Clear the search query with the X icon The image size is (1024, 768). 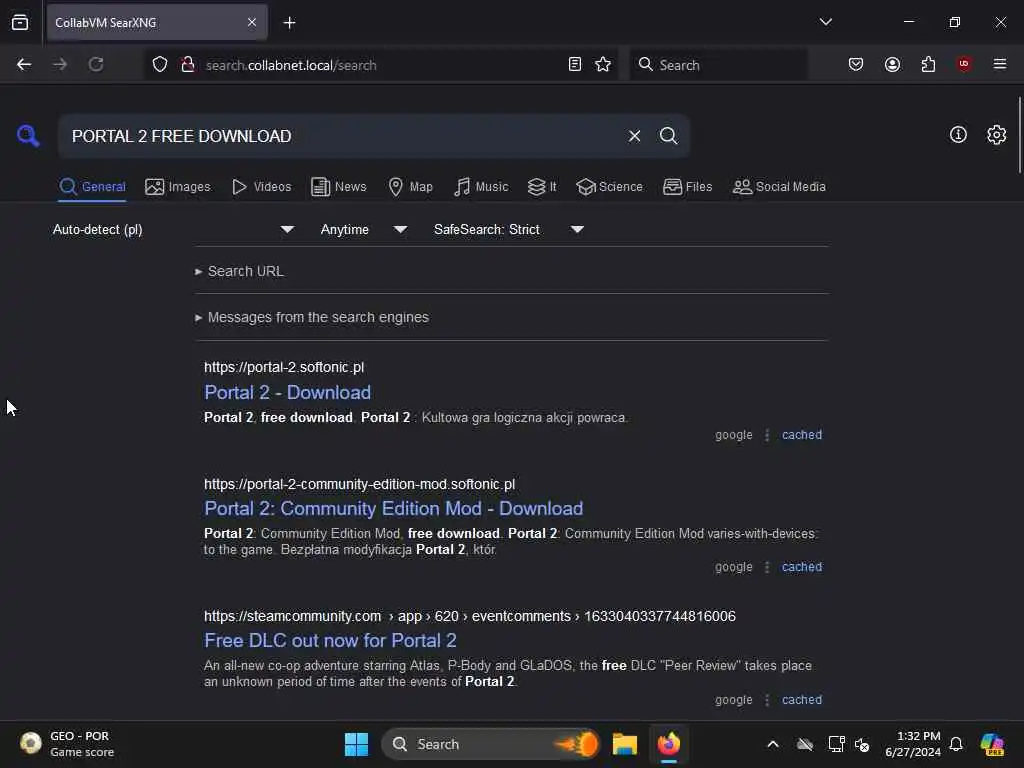pyautogui.click(x=634, y=136)
